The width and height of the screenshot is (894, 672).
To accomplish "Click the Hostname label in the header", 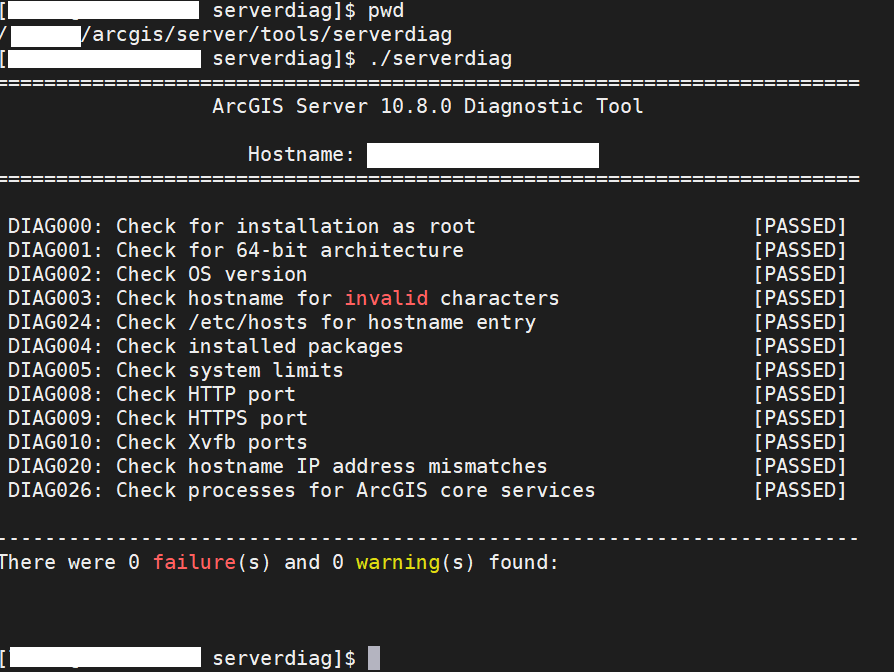I will [x=301, y=155].
